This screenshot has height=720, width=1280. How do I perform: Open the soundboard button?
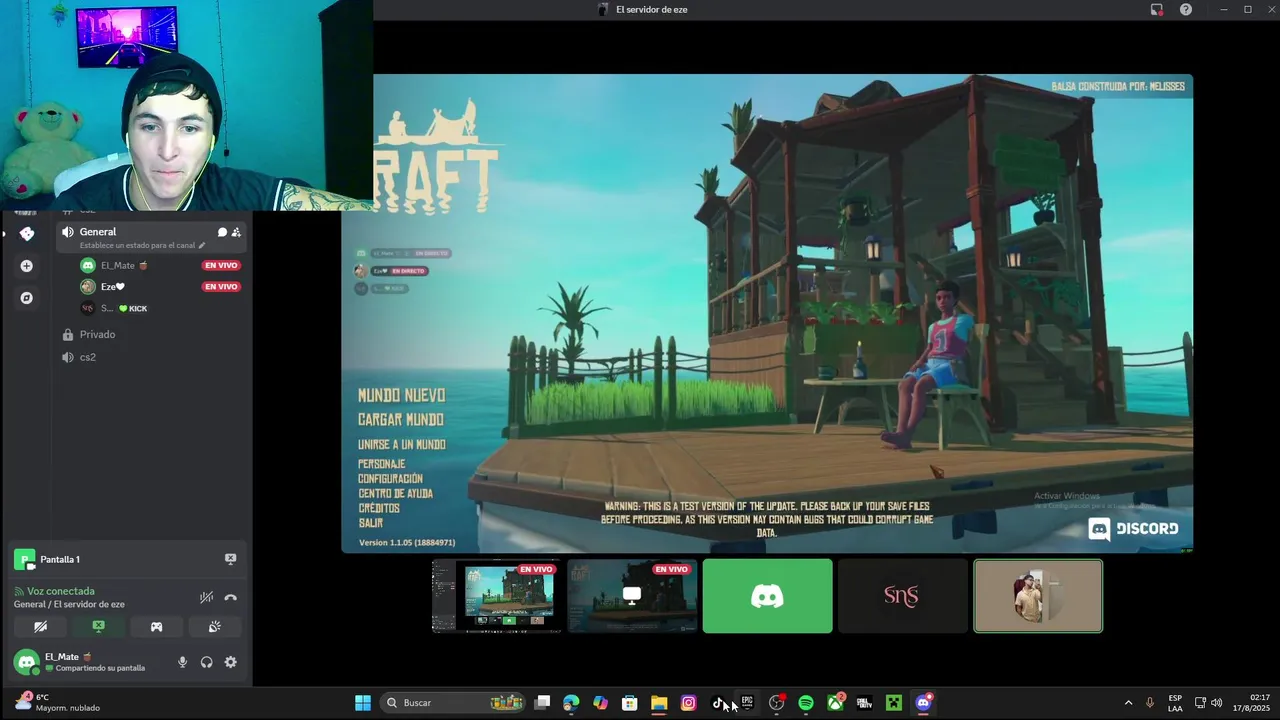(215, 627)
